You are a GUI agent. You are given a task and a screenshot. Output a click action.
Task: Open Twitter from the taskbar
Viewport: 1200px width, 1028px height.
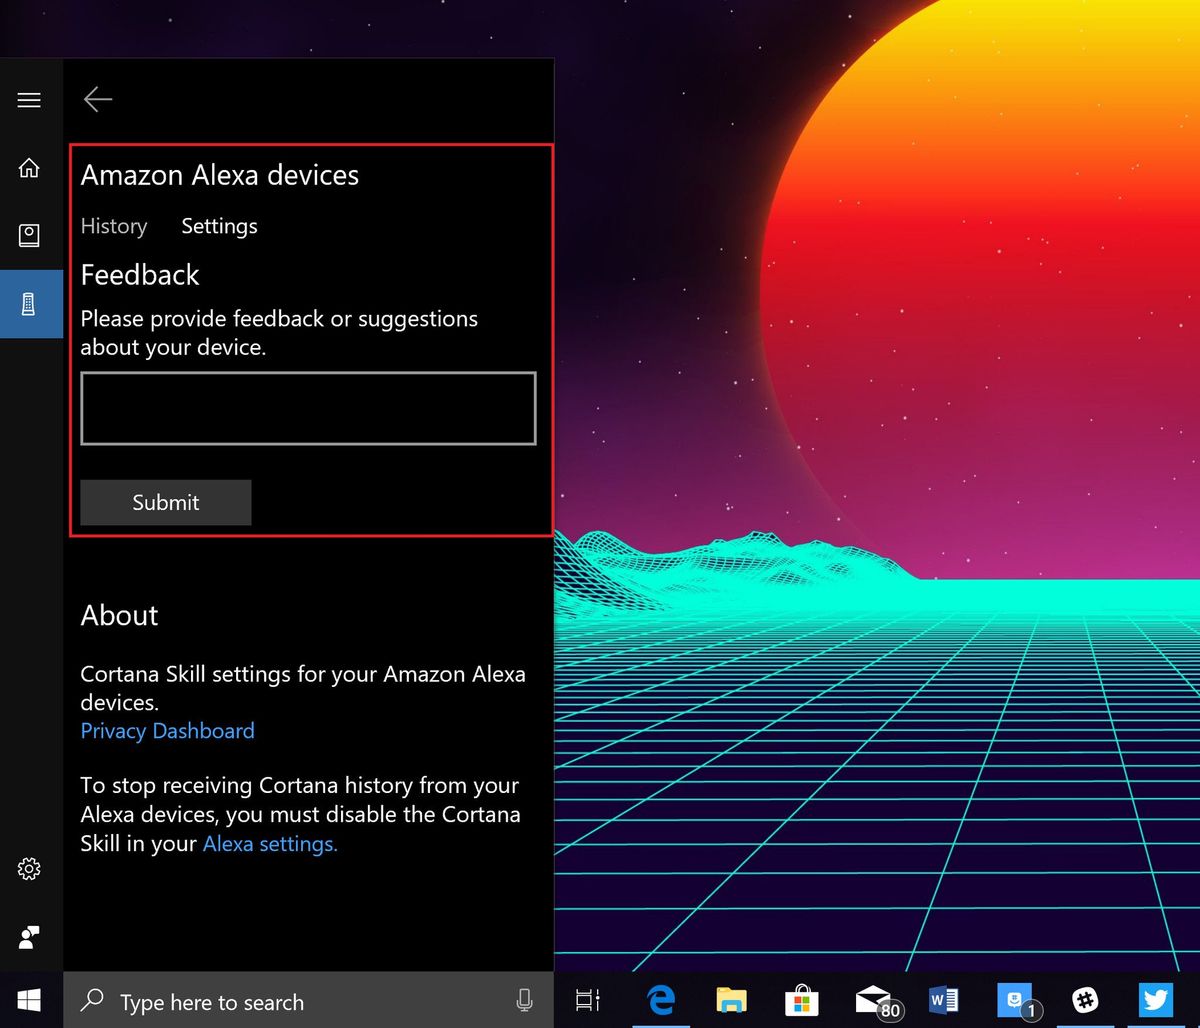tap(1155, 1000)
